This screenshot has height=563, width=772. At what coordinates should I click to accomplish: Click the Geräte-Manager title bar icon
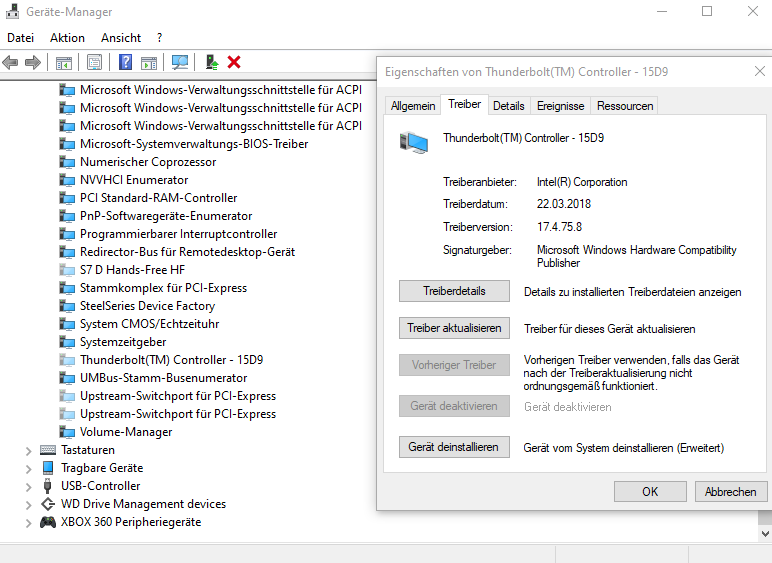[x=12, y=11]
